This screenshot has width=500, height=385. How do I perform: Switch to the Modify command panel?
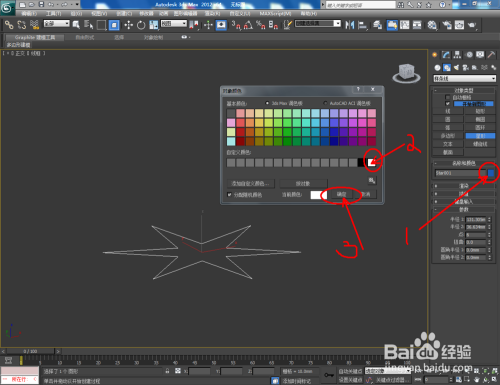pyautogui.click(x=446, y=55)
